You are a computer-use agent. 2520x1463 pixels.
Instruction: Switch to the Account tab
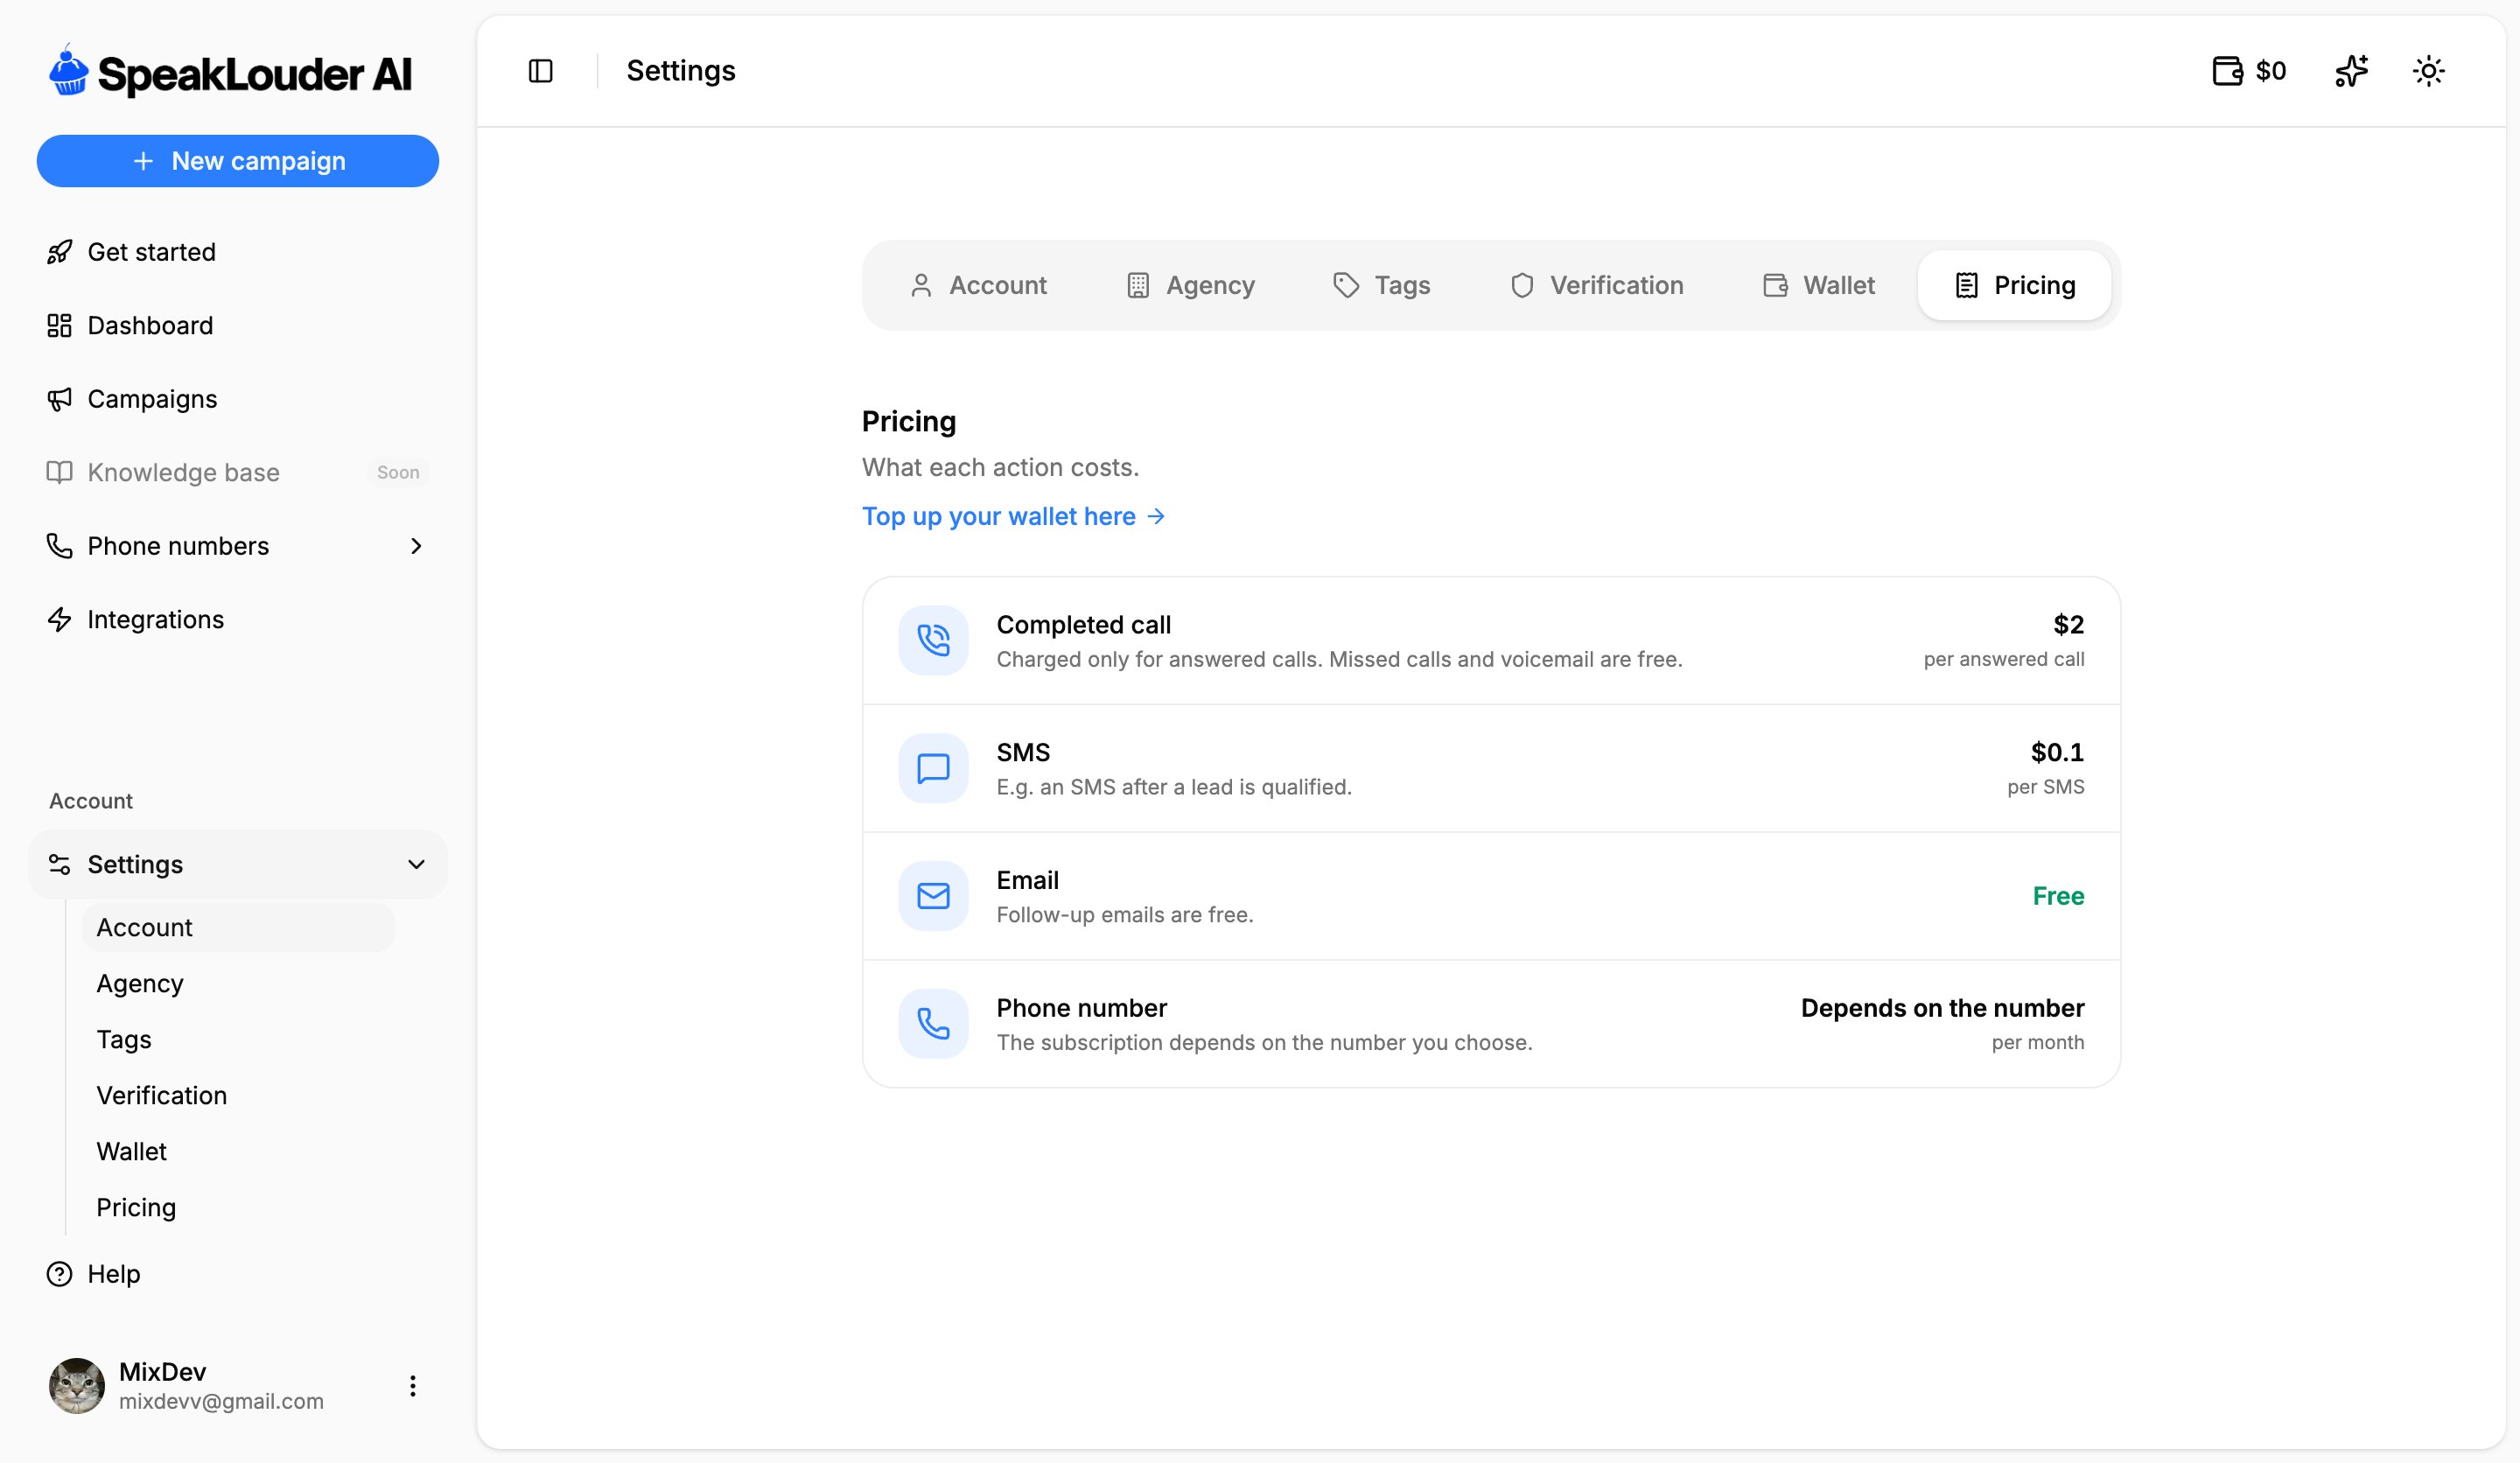tap(978, 286)
